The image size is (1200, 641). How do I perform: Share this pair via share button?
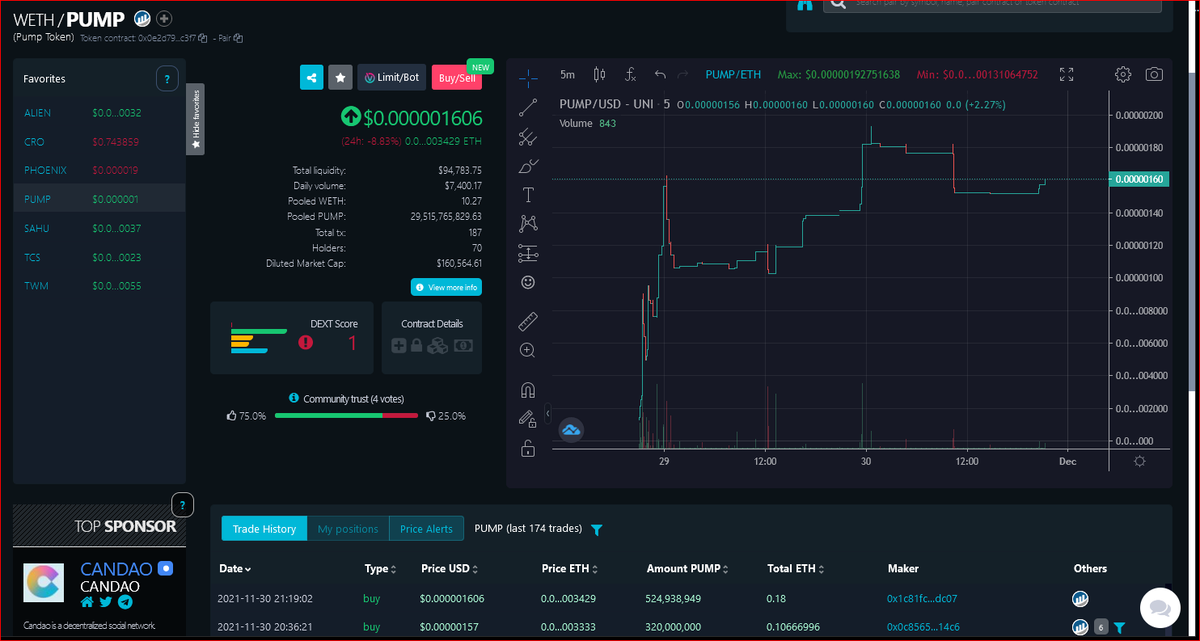tap(312, 77)
